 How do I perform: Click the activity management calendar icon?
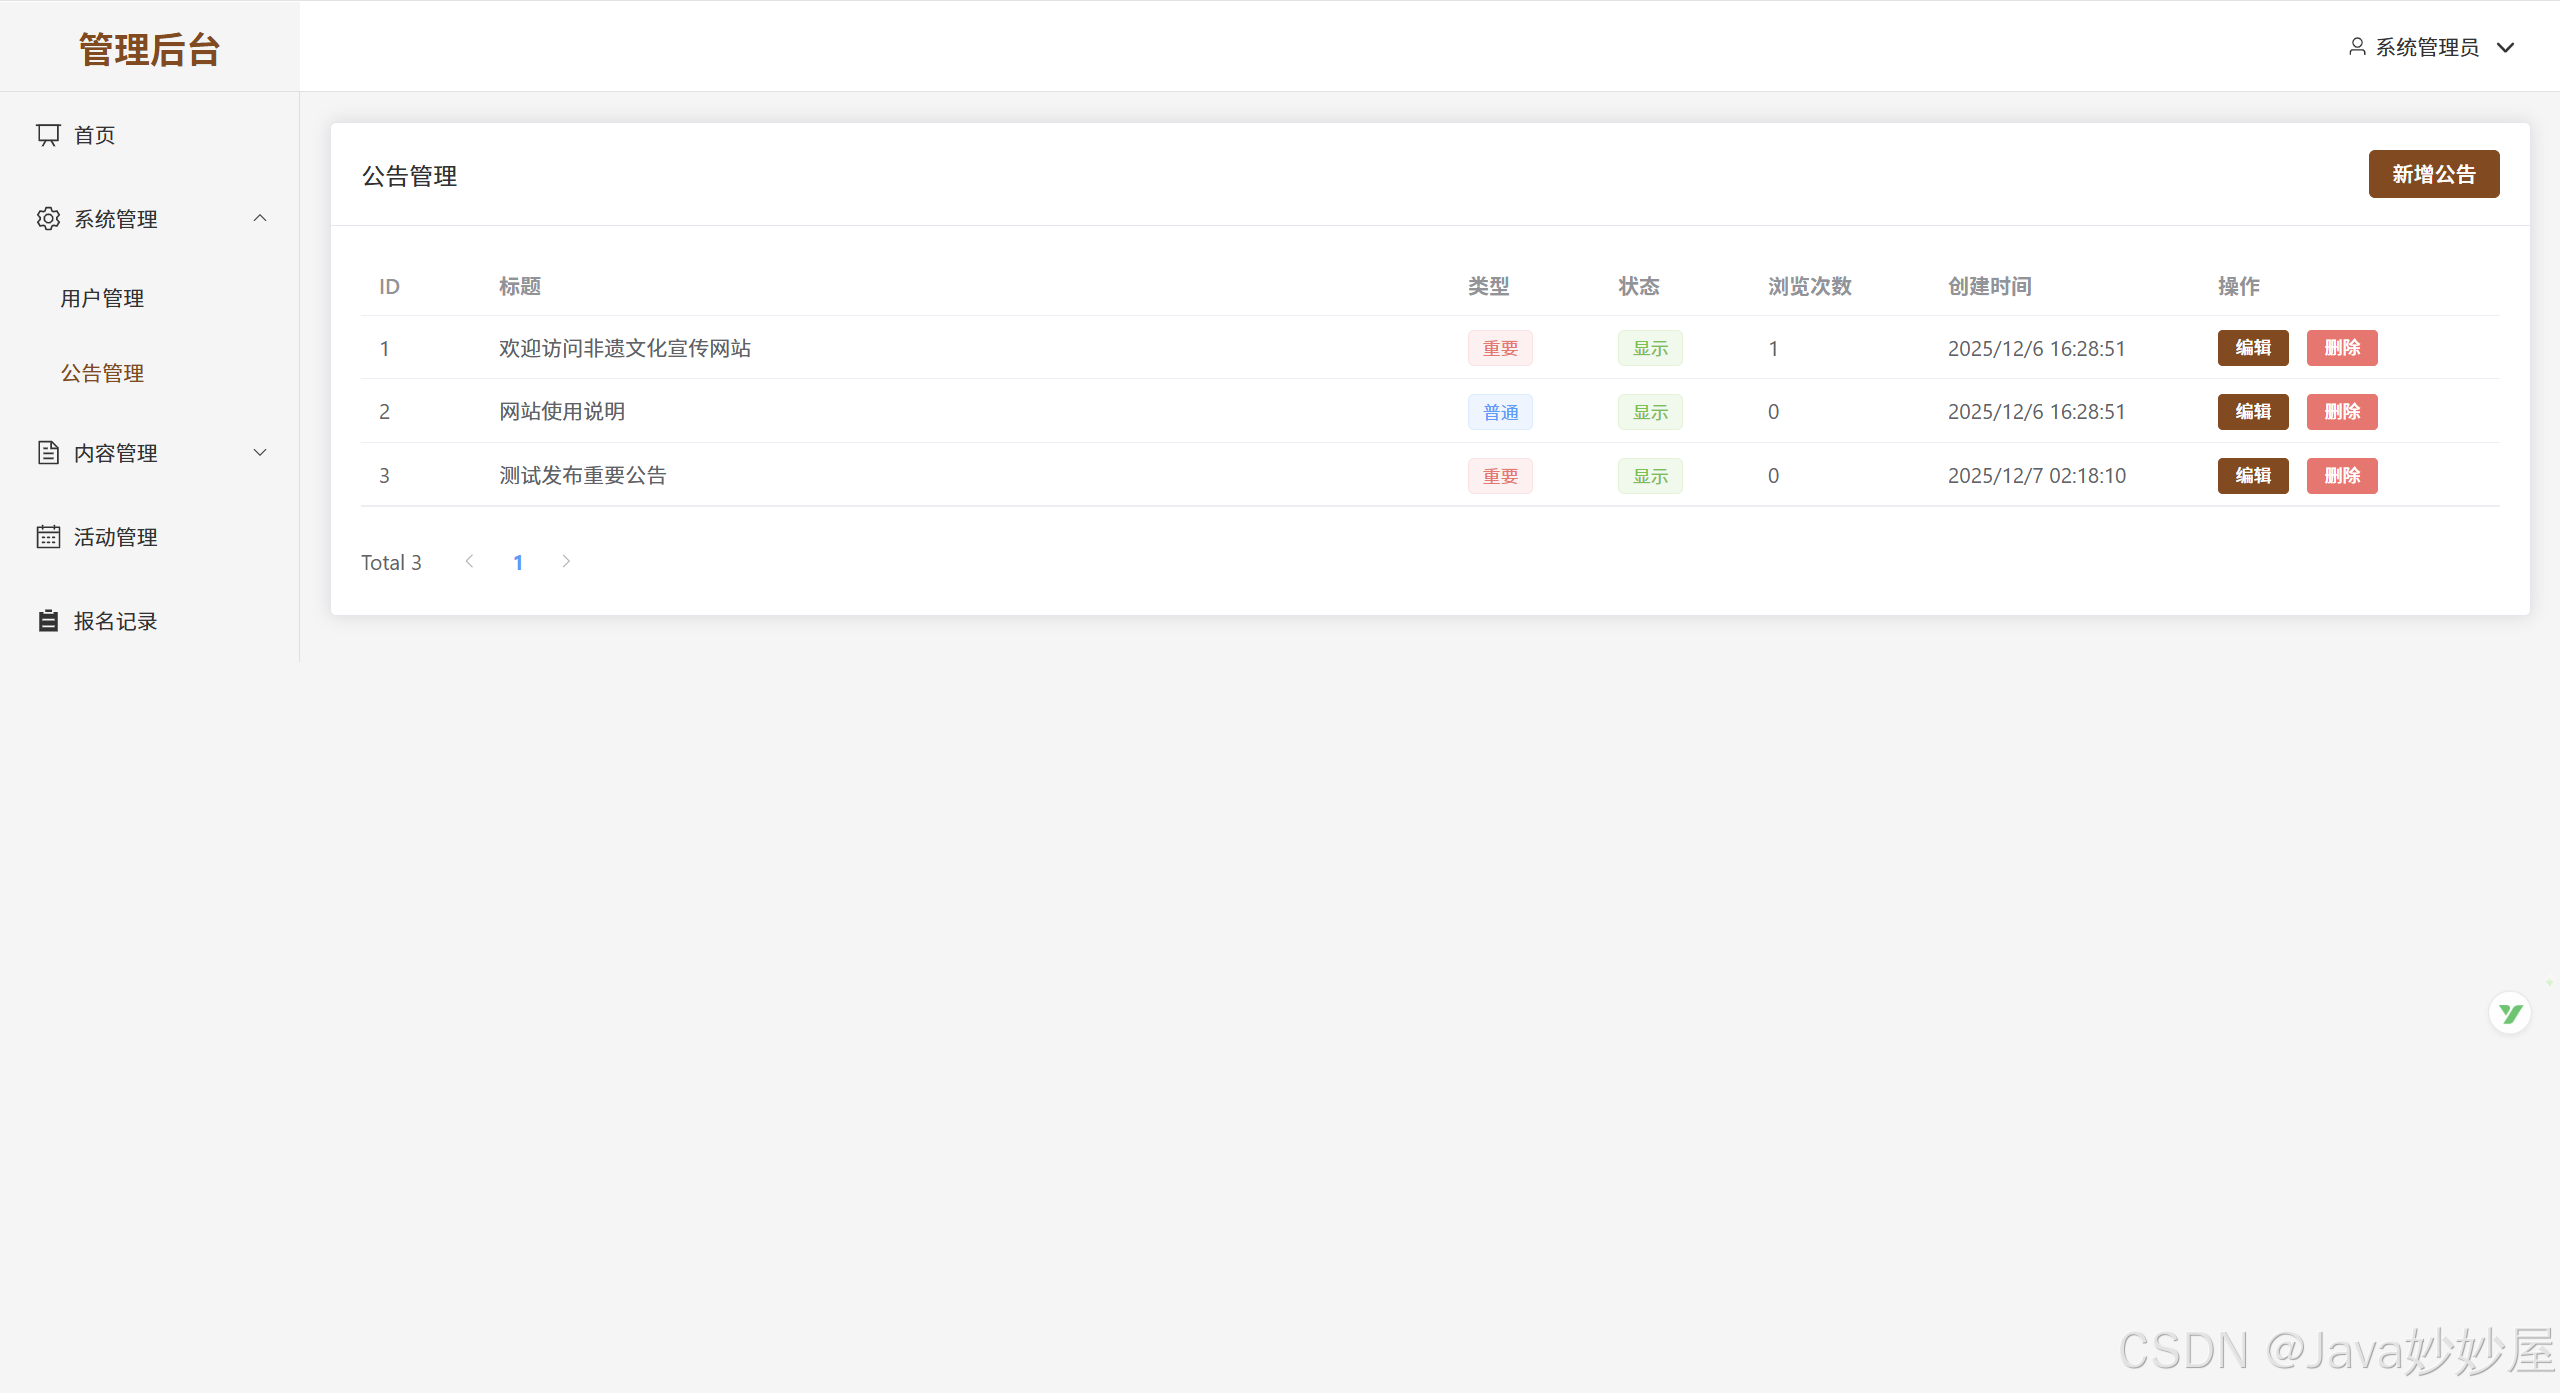coord(48,537)
